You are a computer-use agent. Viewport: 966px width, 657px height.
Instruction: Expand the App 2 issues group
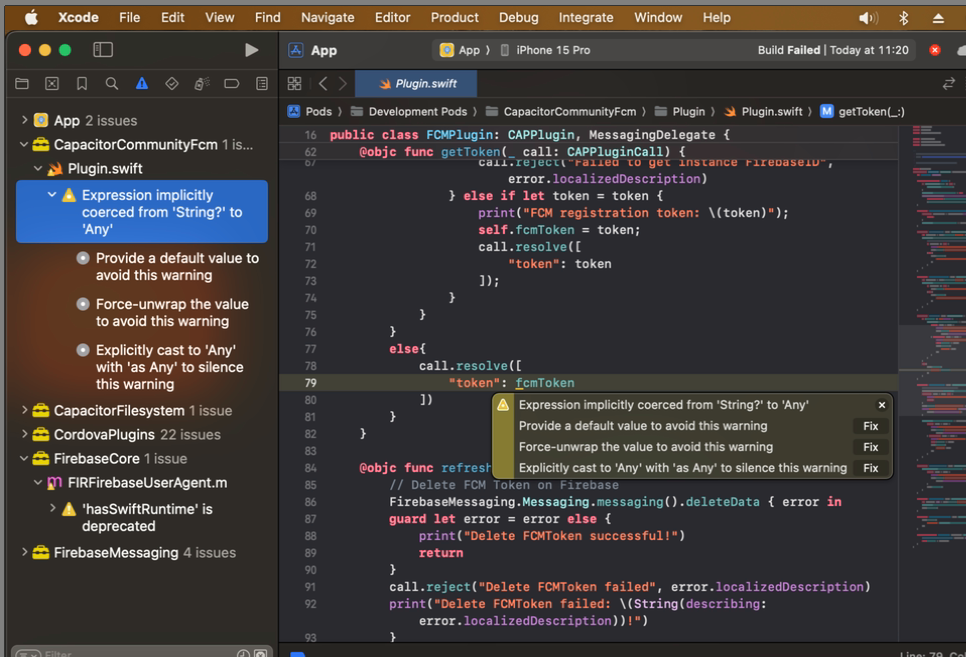[24, 120]
